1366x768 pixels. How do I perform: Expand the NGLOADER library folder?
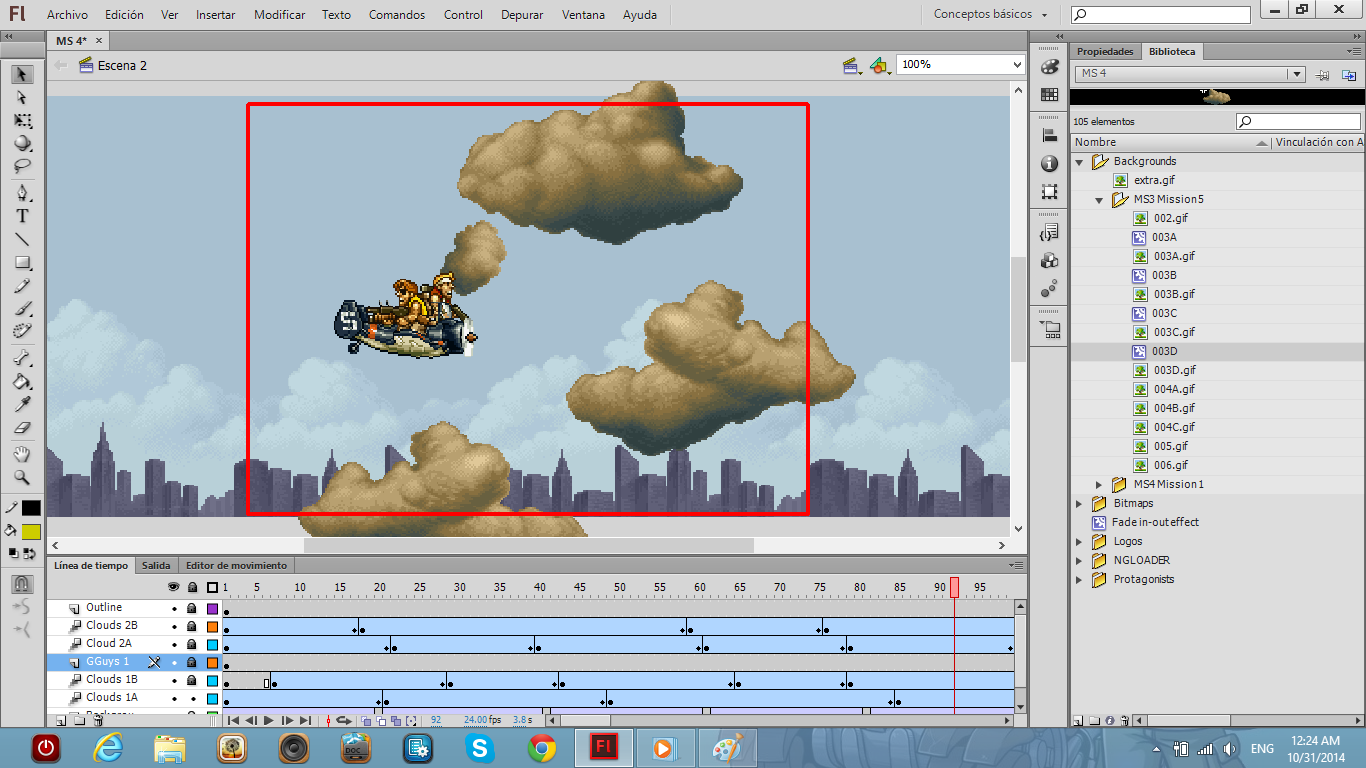(1079, 560)
